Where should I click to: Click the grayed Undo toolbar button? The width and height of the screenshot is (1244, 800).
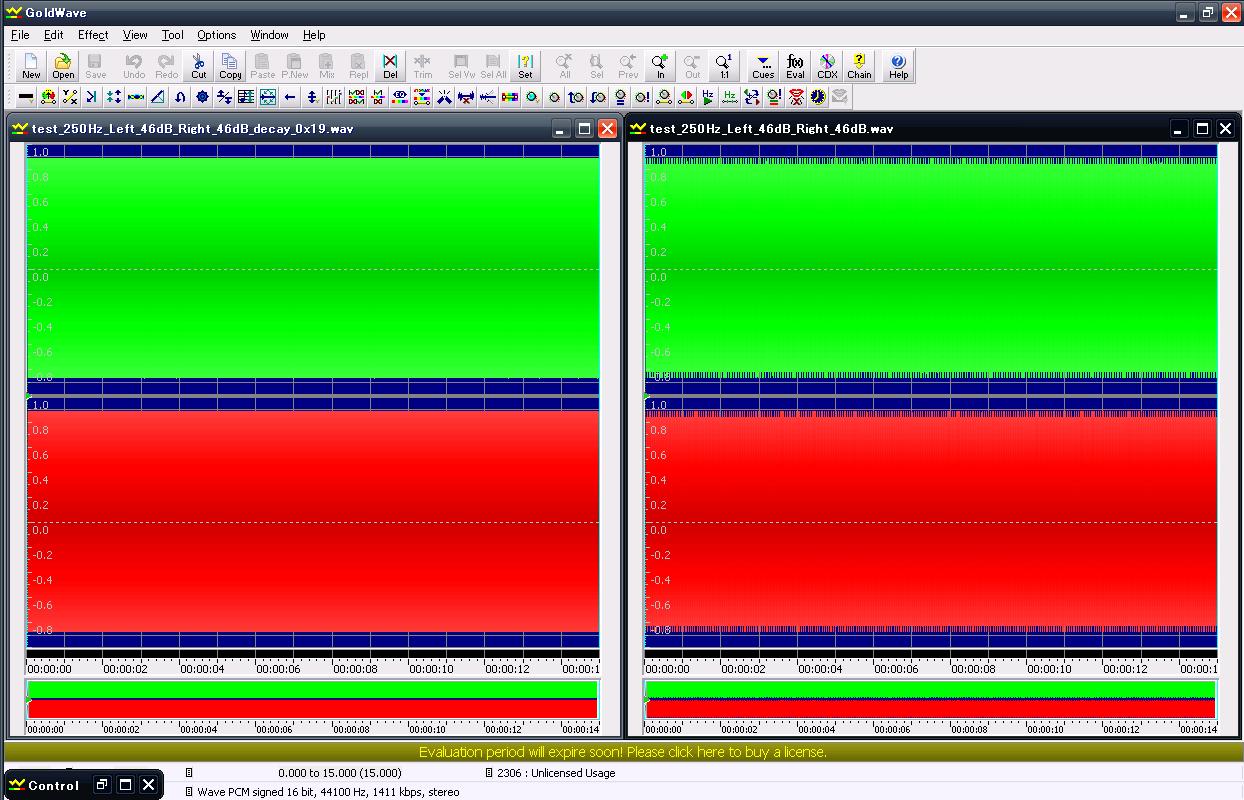click(134, 66)
